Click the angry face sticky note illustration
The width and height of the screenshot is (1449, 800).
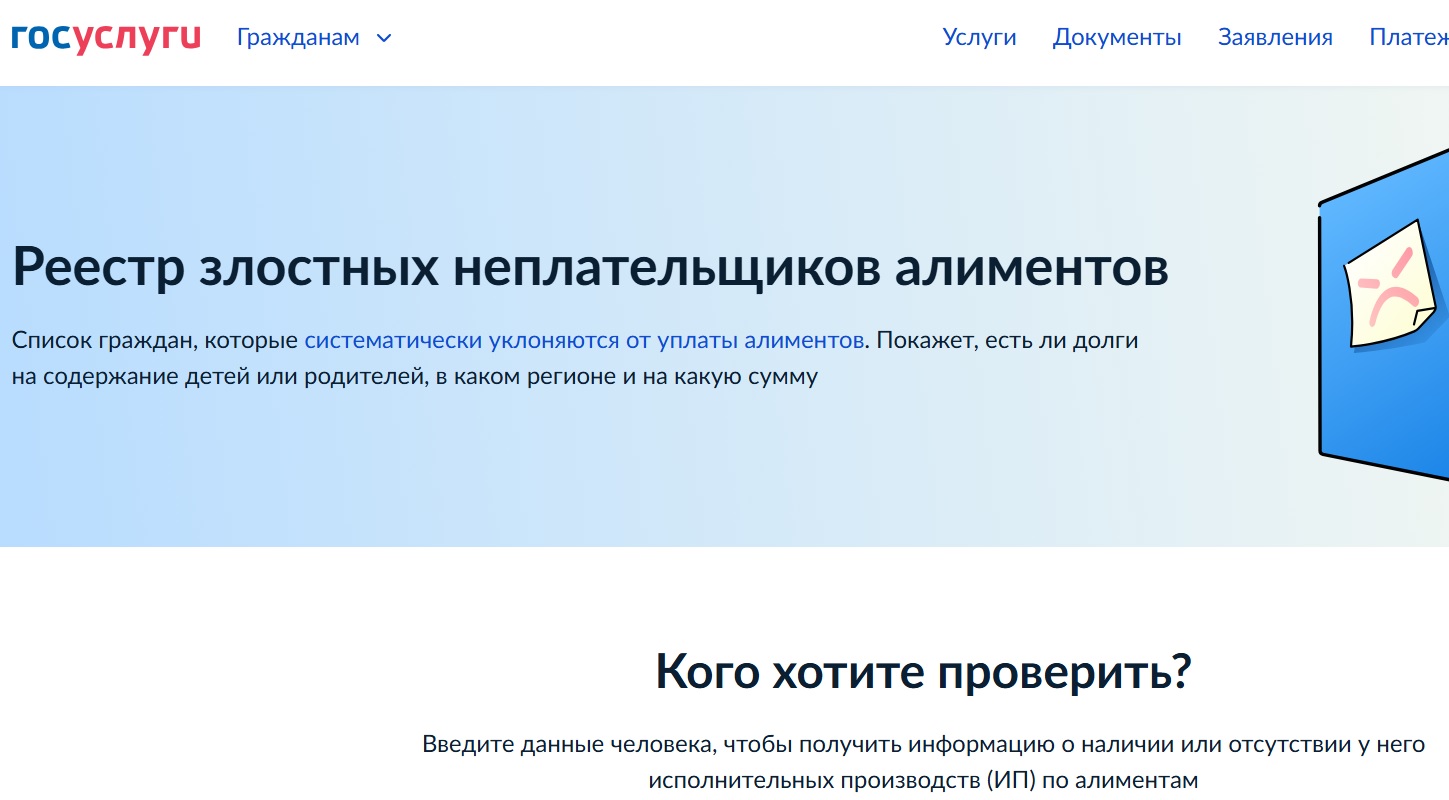pyautogui.click(x=1388, y=286)
